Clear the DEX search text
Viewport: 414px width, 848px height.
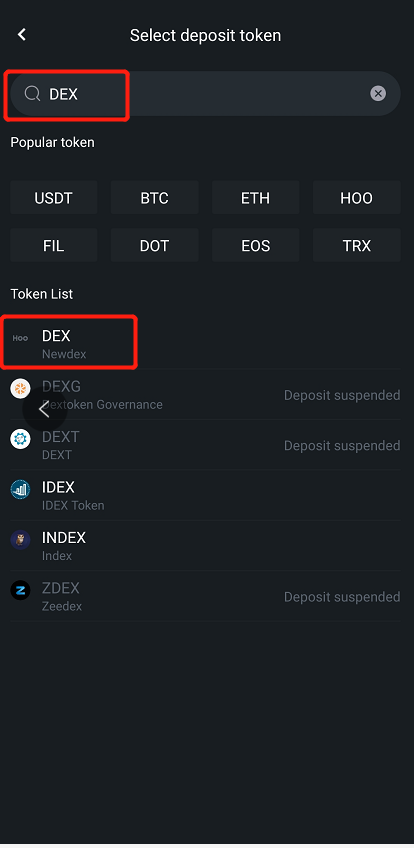point(378,94)
